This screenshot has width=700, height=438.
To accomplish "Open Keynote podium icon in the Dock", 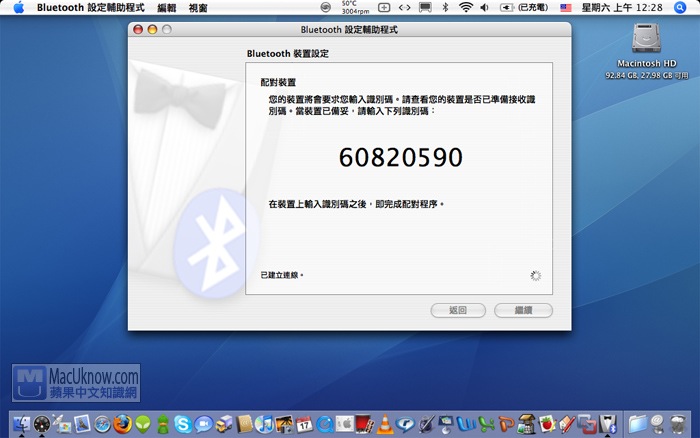I will pos(446,424).
